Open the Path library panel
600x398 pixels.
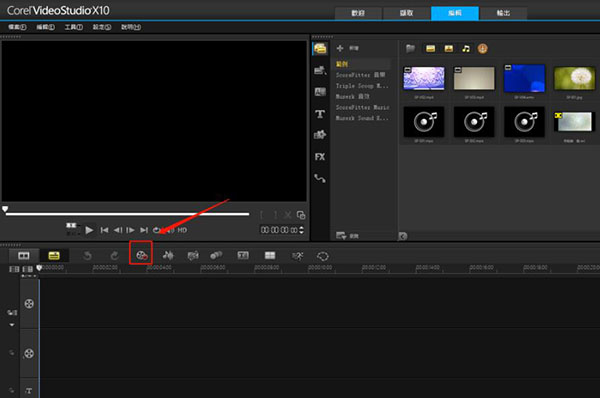pos(320,178)
